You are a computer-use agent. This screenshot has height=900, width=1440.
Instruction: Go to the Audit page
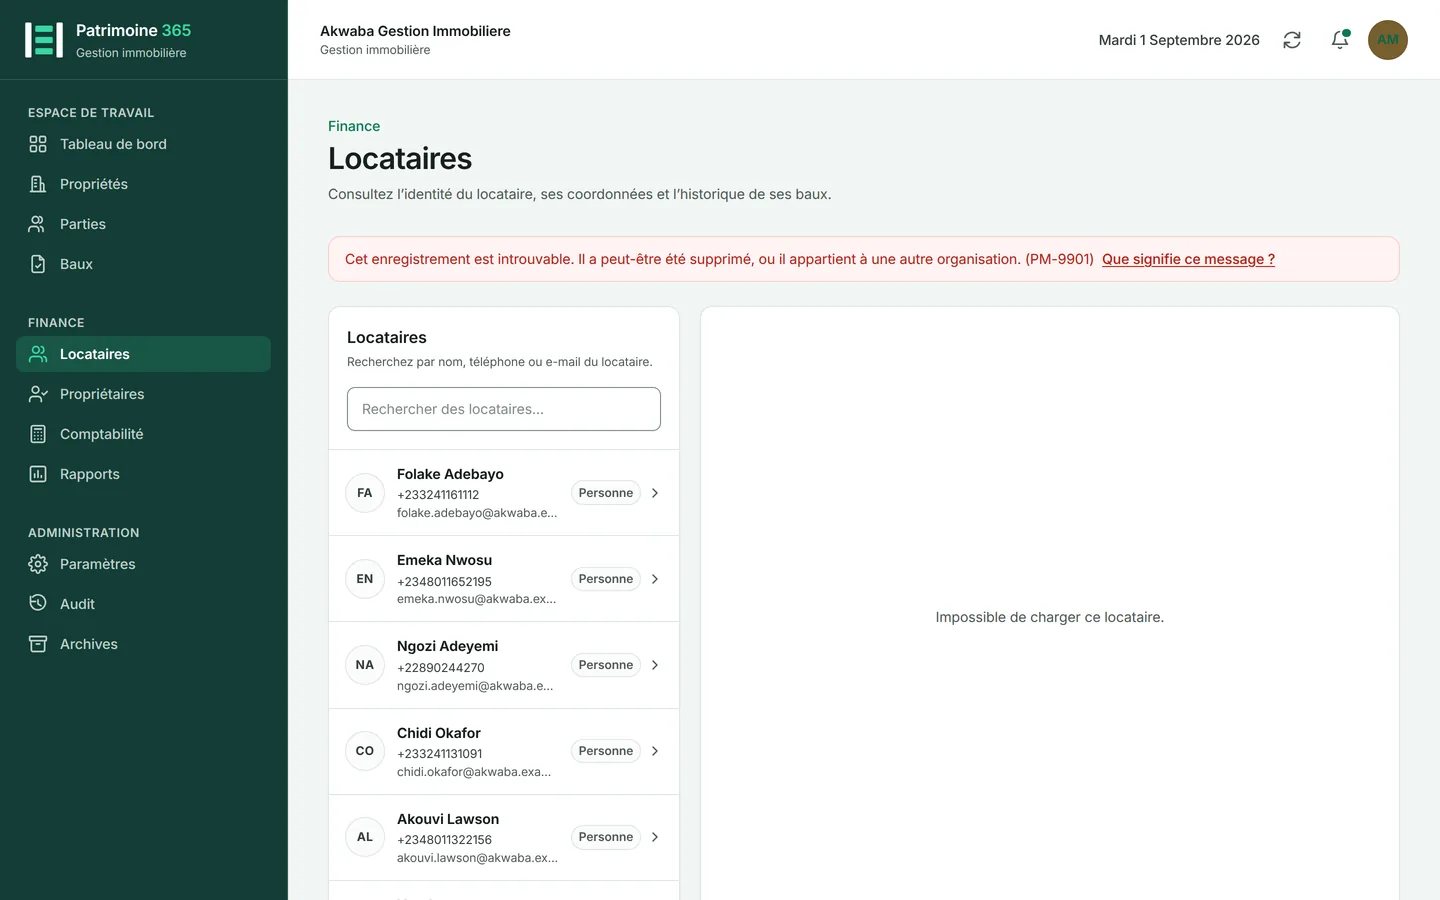tap(143, 604)
